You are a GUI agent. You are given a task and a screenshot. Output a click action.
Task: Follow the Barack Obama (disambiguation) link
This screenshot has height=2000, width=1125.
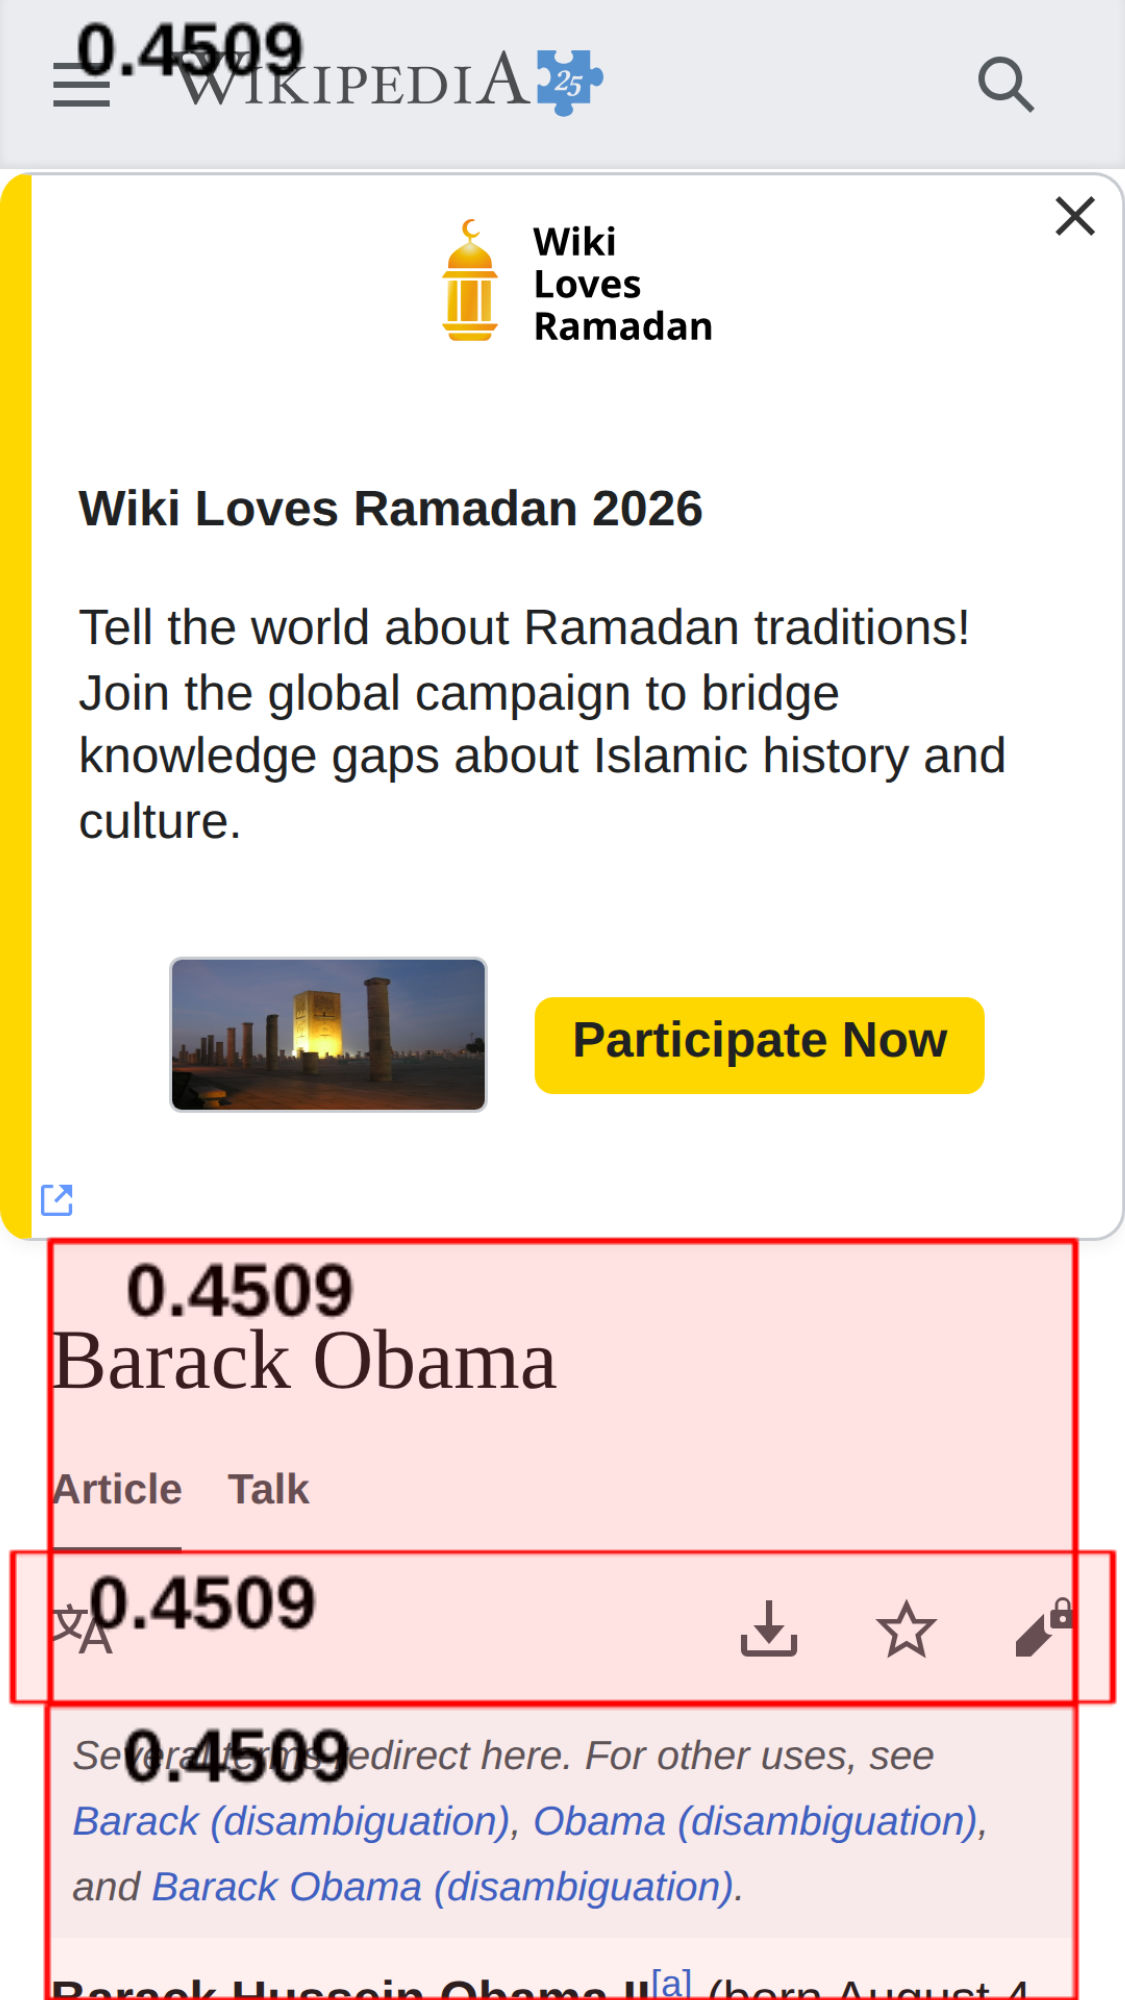coord(443,1887)
